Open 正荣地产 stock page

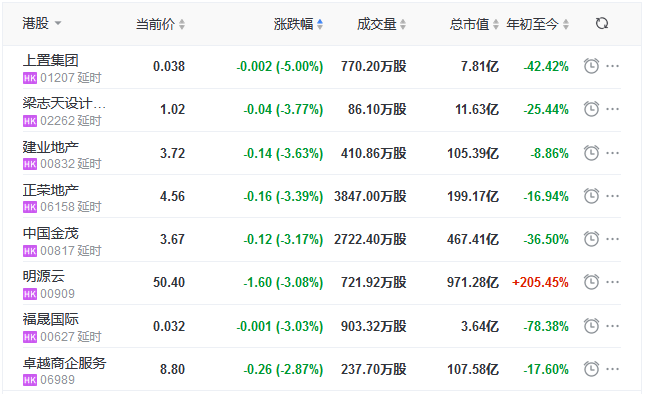[50, 190]
